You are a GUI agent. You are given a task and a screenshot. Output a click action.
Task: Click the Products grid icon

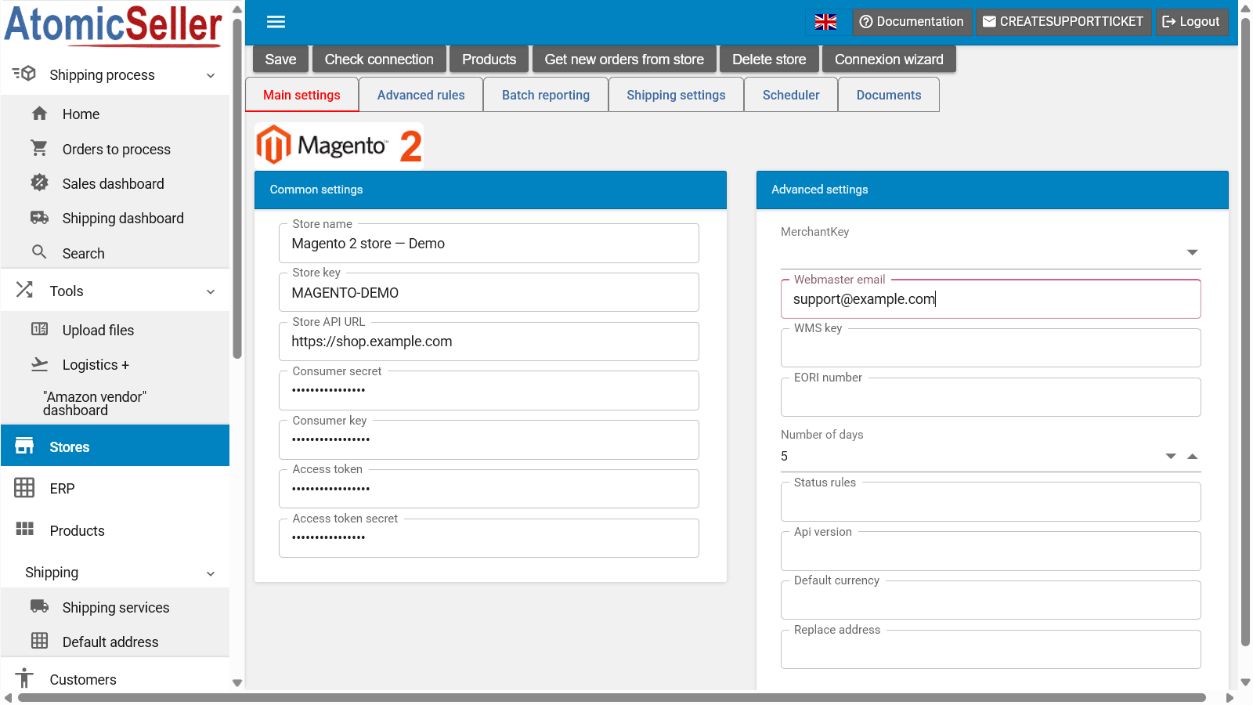tap(24, 530)
